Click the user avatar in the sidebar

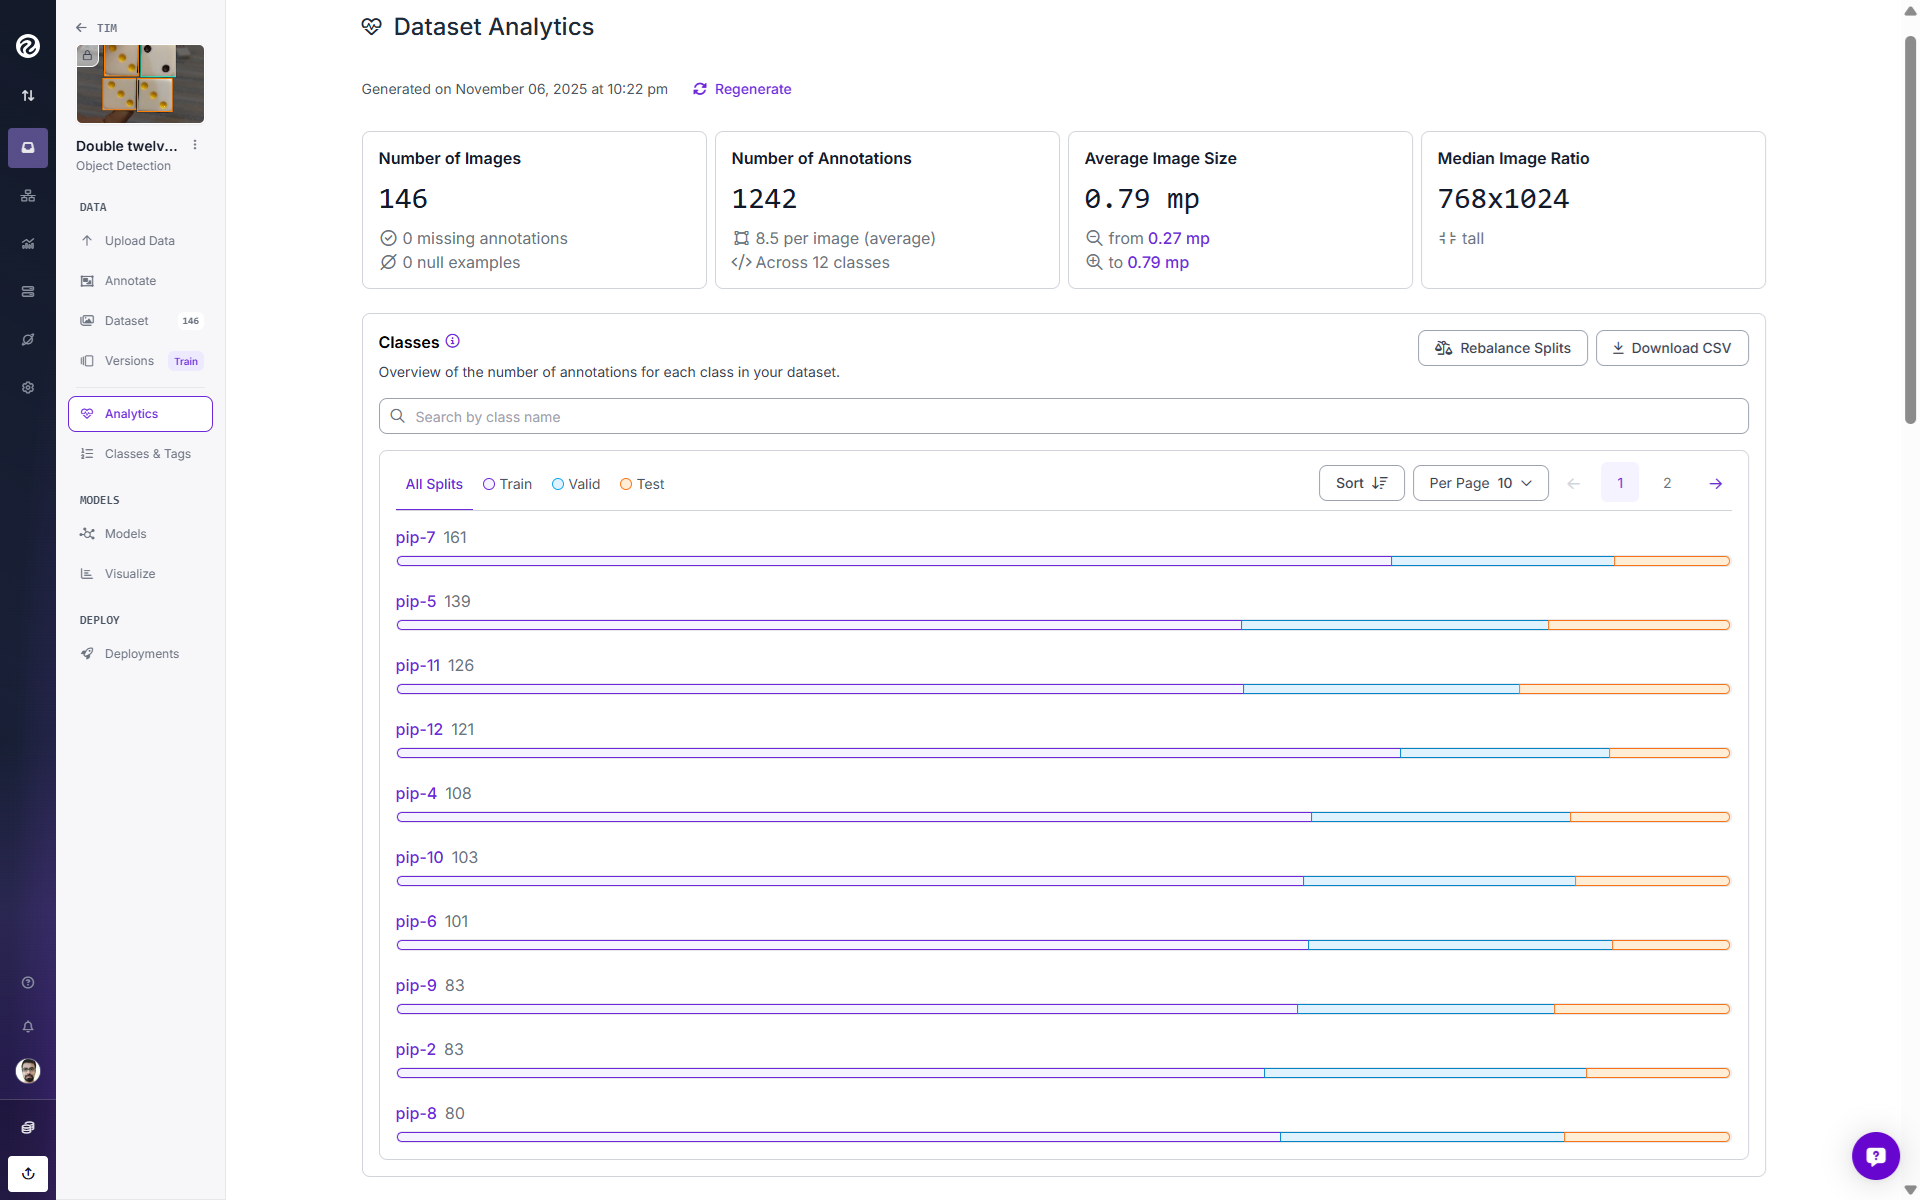[x=28, y=1071]
